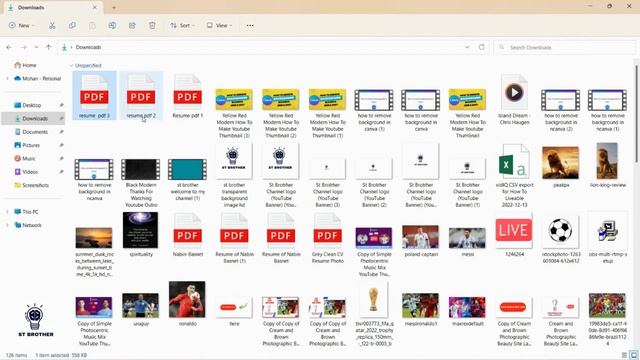Open a new tab with plus button
The image size is (640, 360).
114,7
